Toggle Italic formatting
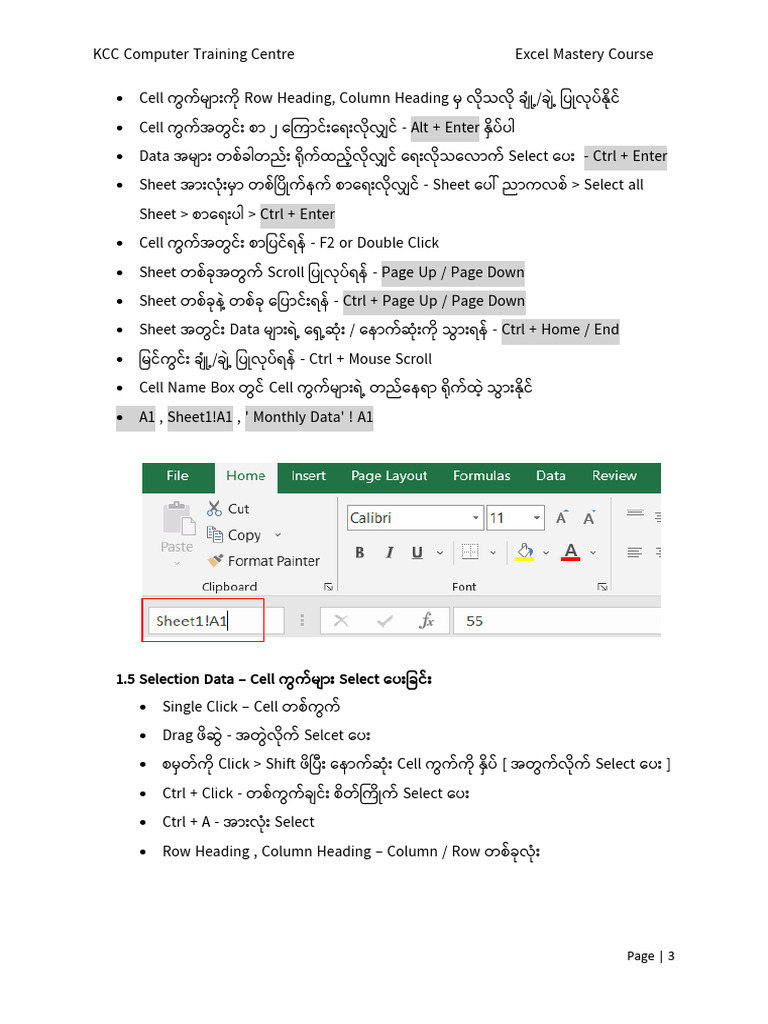 point(389,552)
